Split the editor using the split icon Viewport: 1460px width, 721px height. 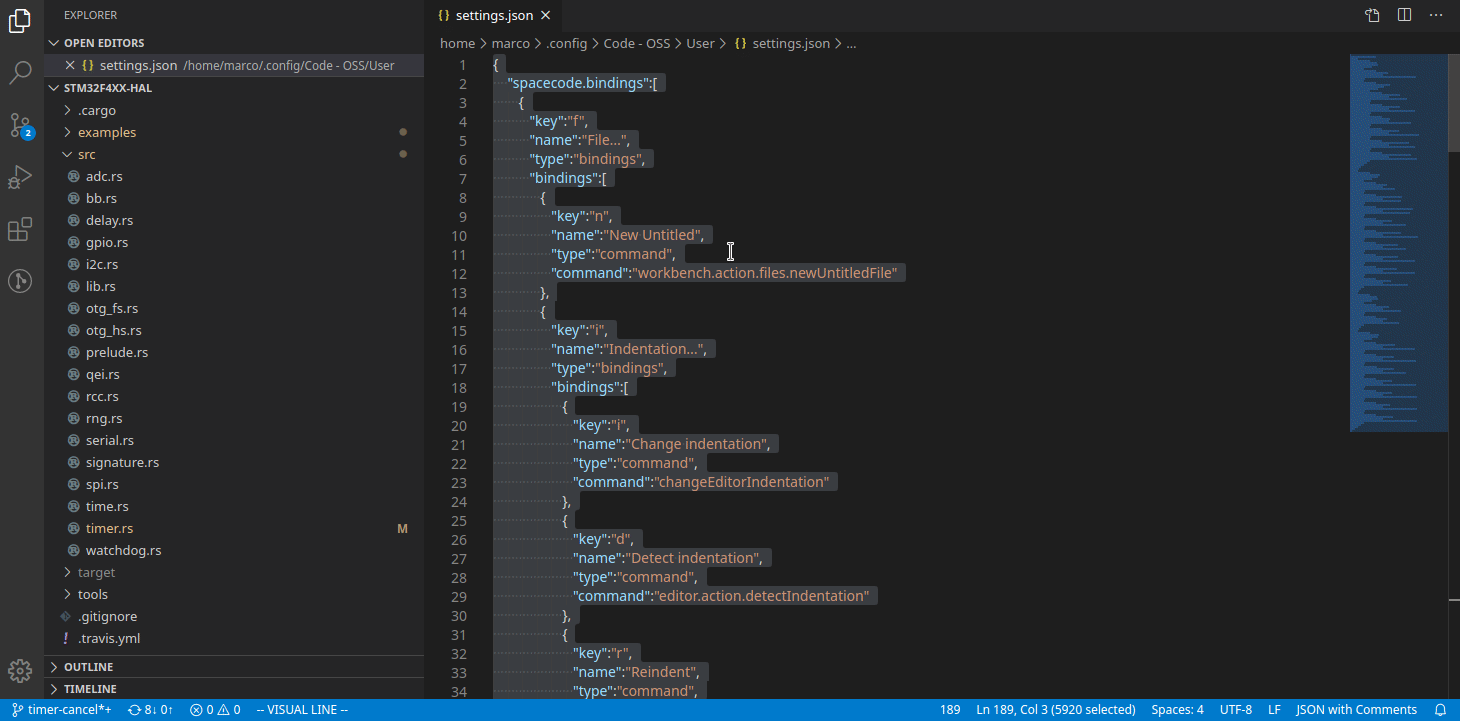coord(1404,14)
